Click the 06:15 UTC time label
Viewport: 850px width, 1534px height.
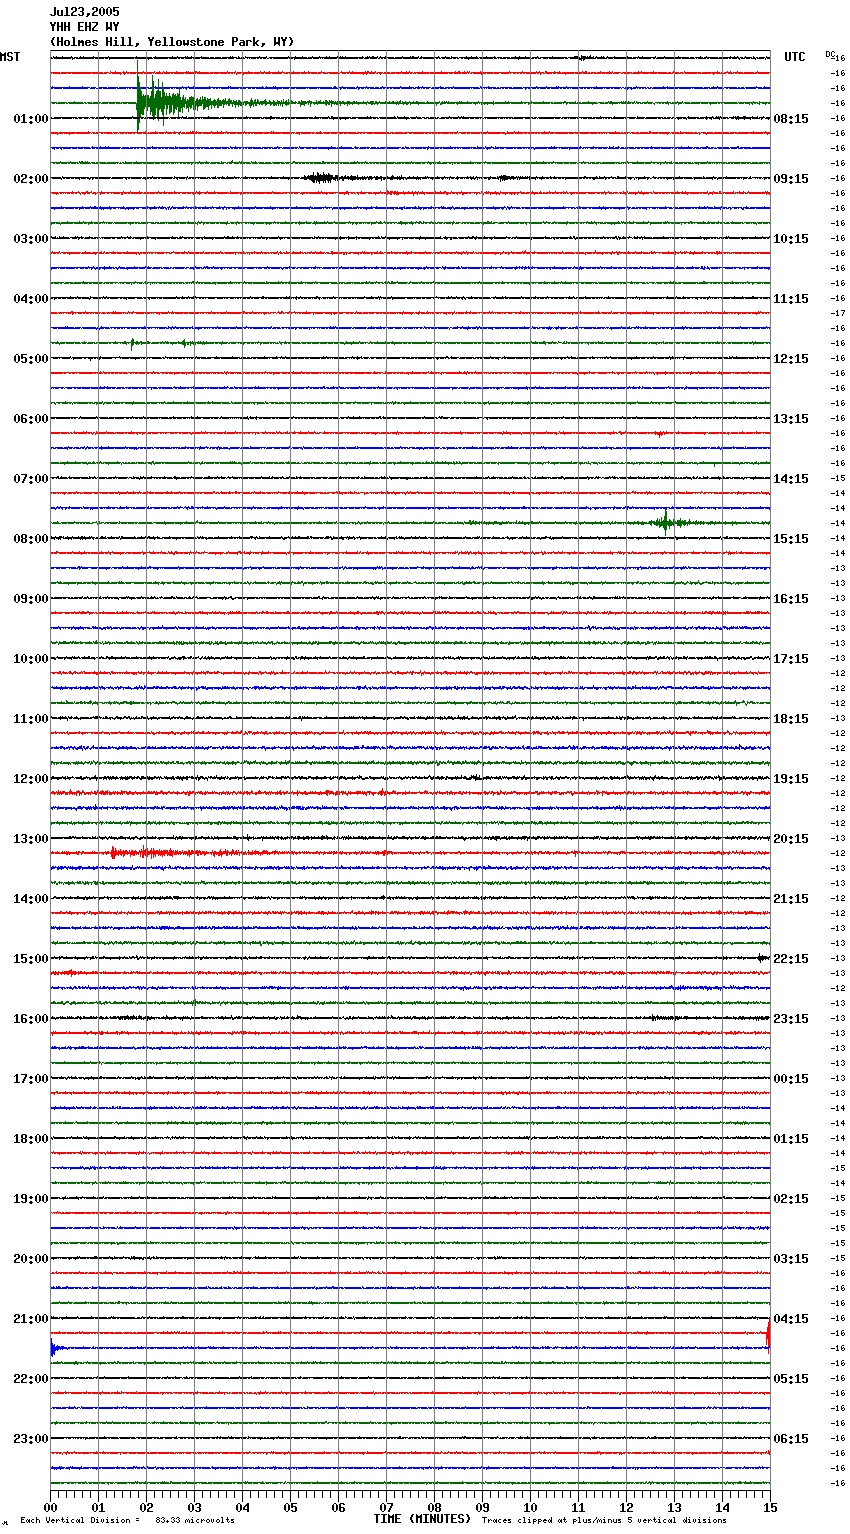791,1439
